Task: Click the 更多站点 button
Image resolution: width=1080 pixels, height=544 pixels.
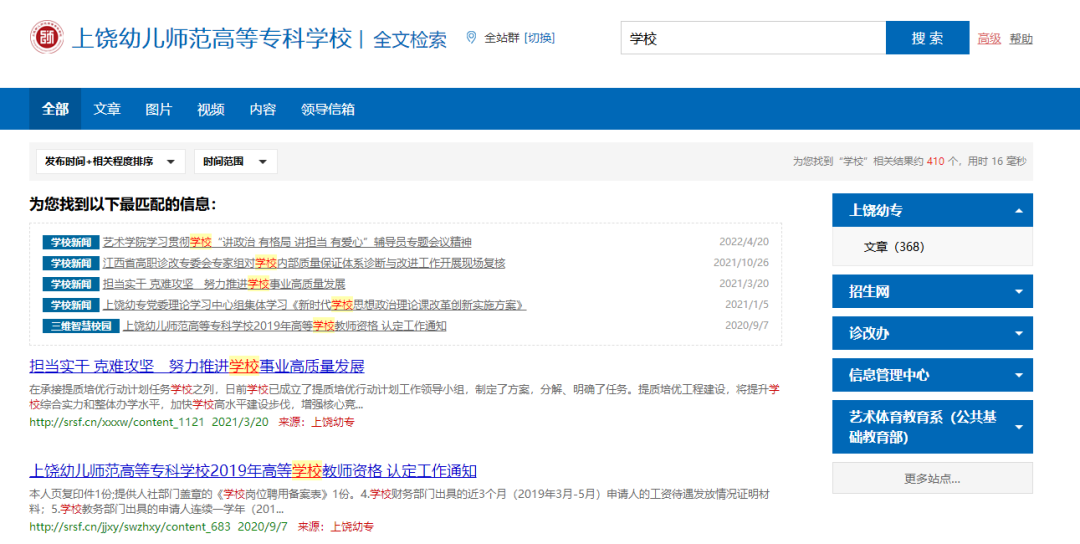Action: [931, 478]
